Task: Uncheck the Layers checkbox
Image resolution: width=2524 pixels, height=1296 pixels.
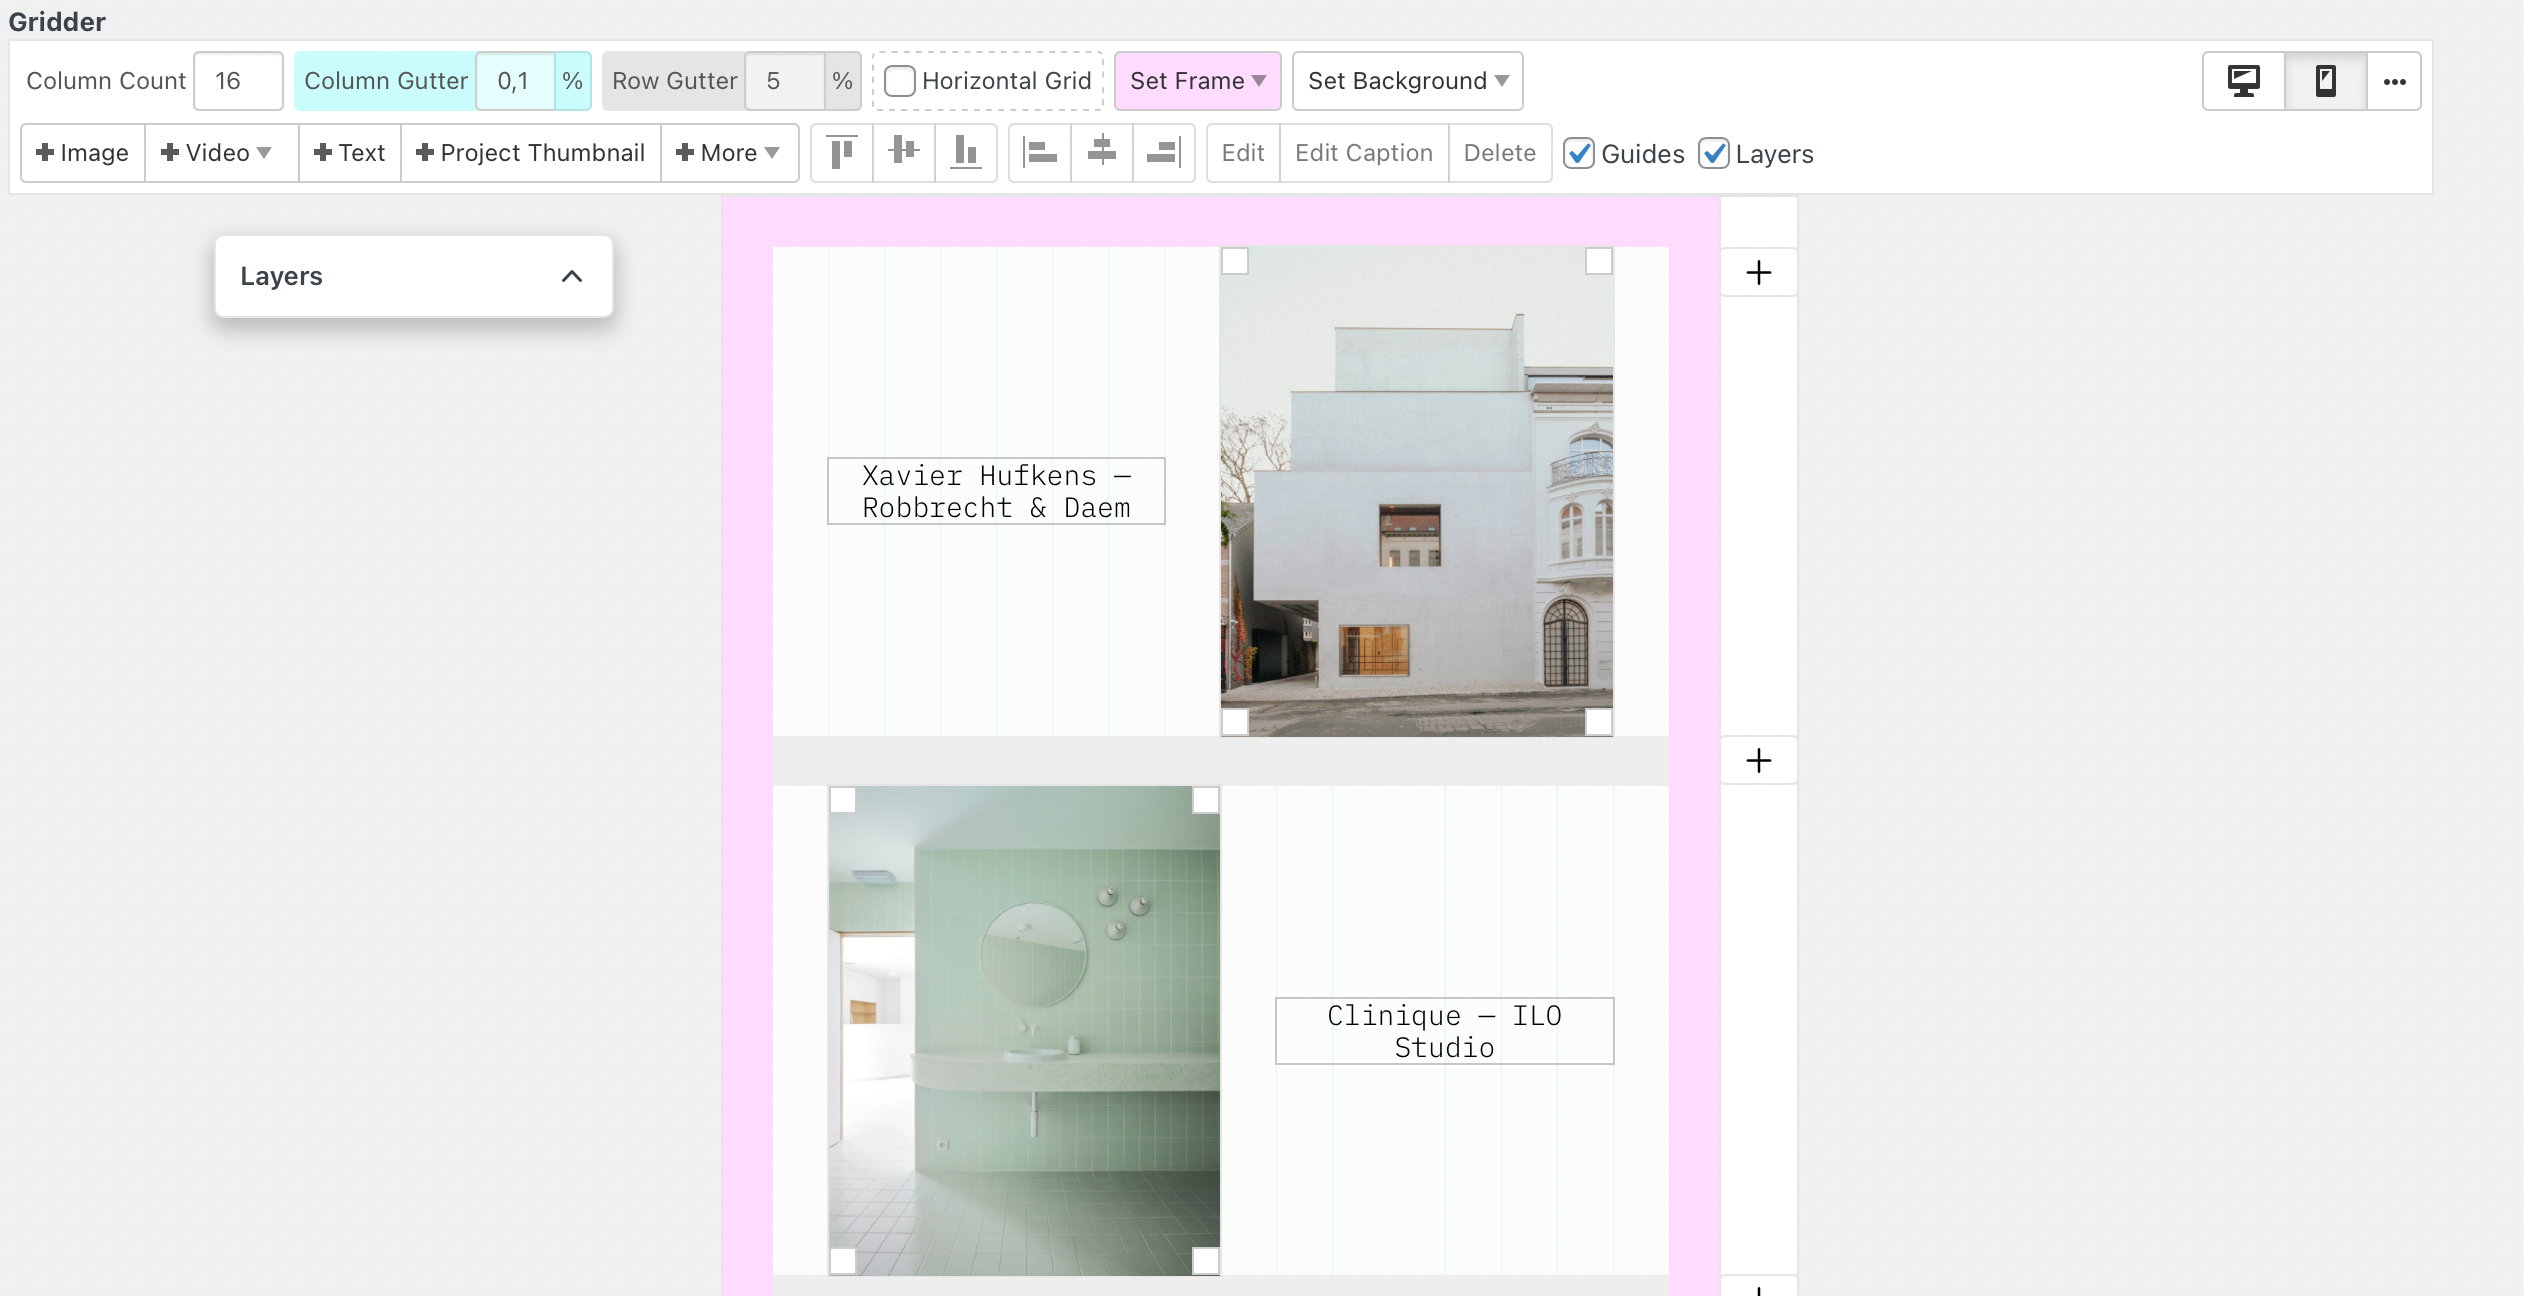Action: pos(1714,153)
